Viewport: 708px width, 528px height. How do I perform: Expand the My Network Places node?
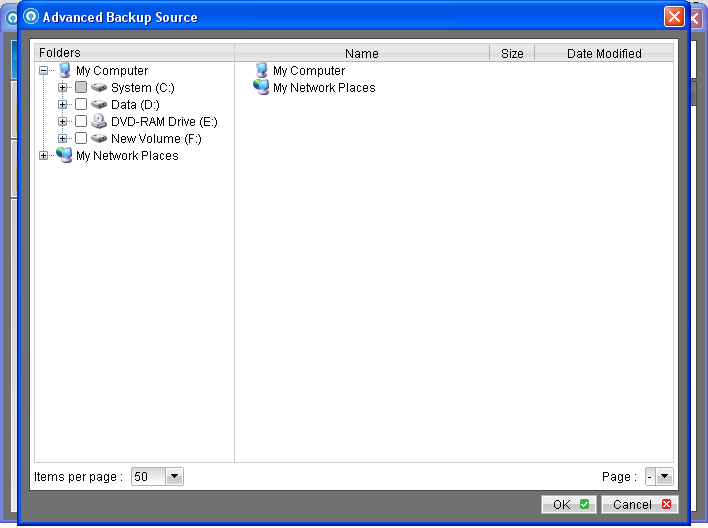(44, 155)
